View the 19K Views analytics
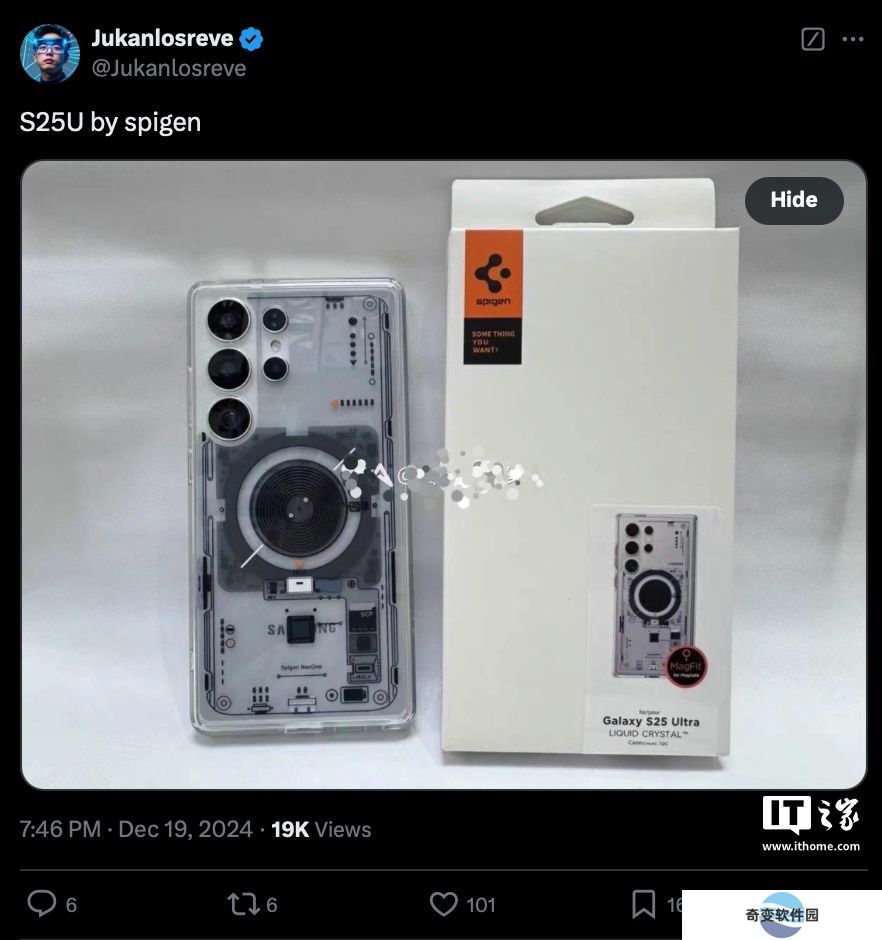 (321, 829)
